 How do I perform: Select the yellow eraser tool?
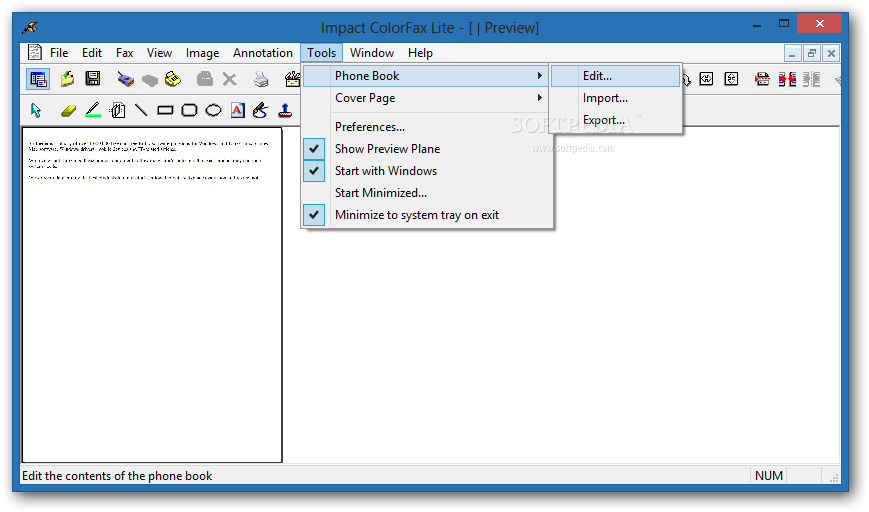68,111
